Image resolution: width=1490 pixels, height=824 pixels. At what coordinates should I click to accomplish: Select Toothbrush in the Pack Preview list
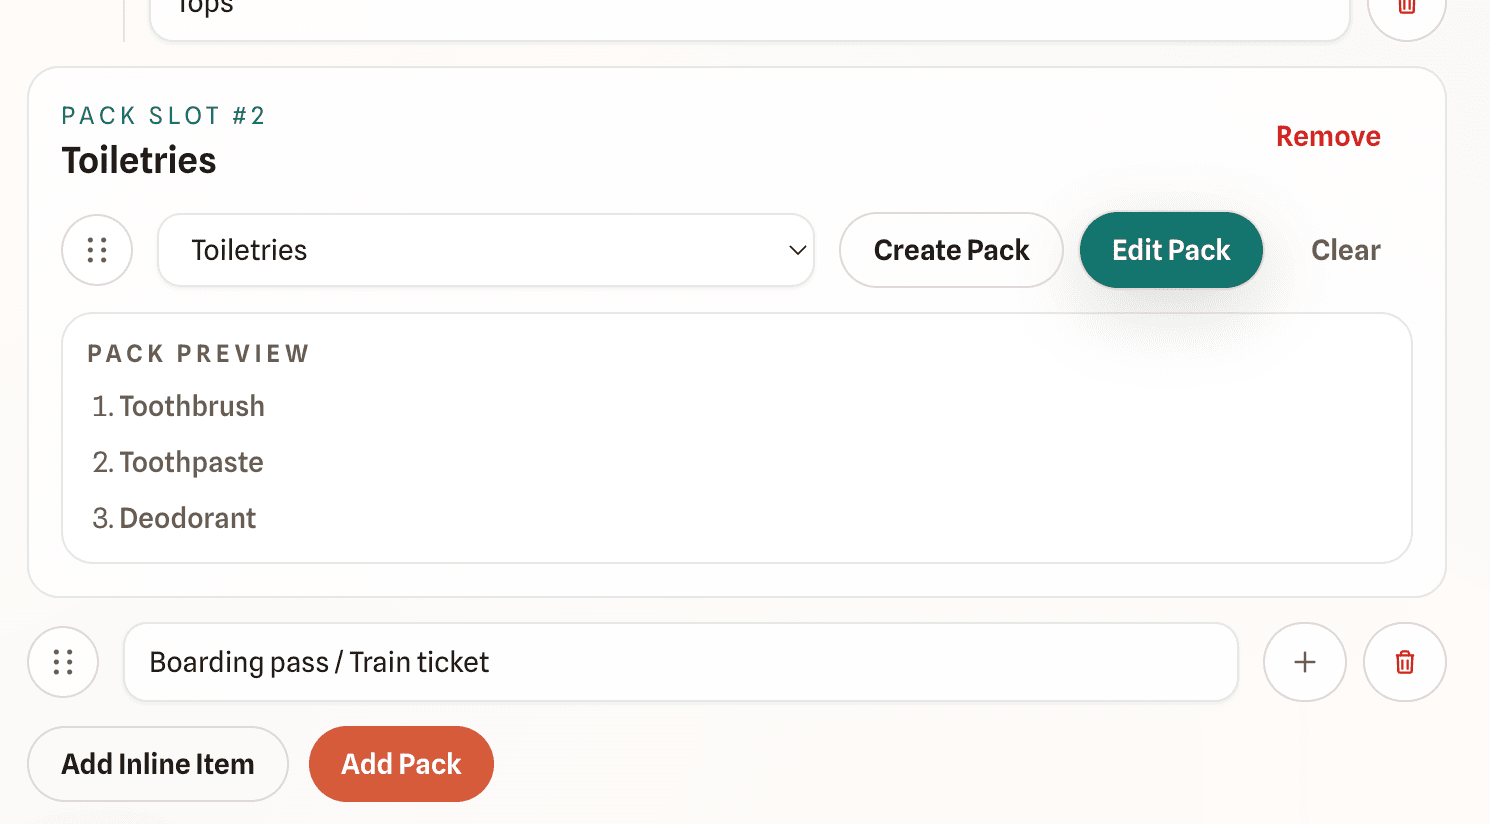click(x=191, y=406)
